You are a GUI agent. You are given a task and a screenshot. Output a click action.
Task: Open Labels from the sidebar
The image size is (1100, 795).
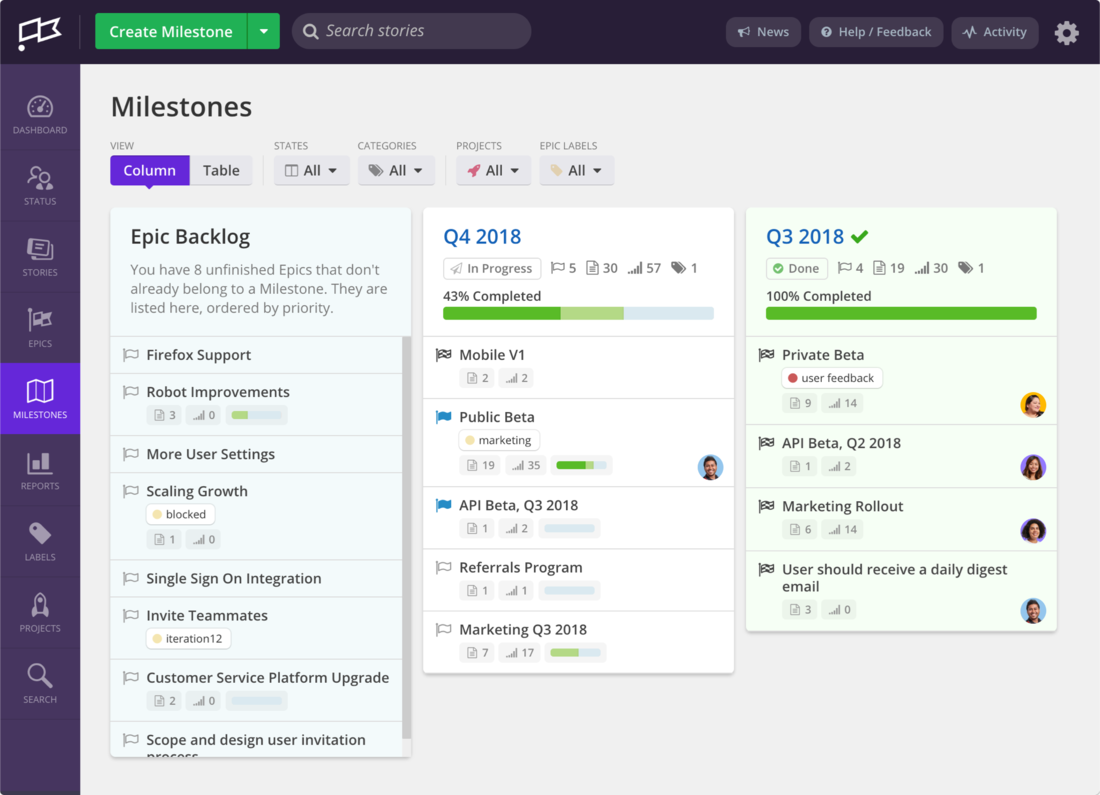click(40, 541)
